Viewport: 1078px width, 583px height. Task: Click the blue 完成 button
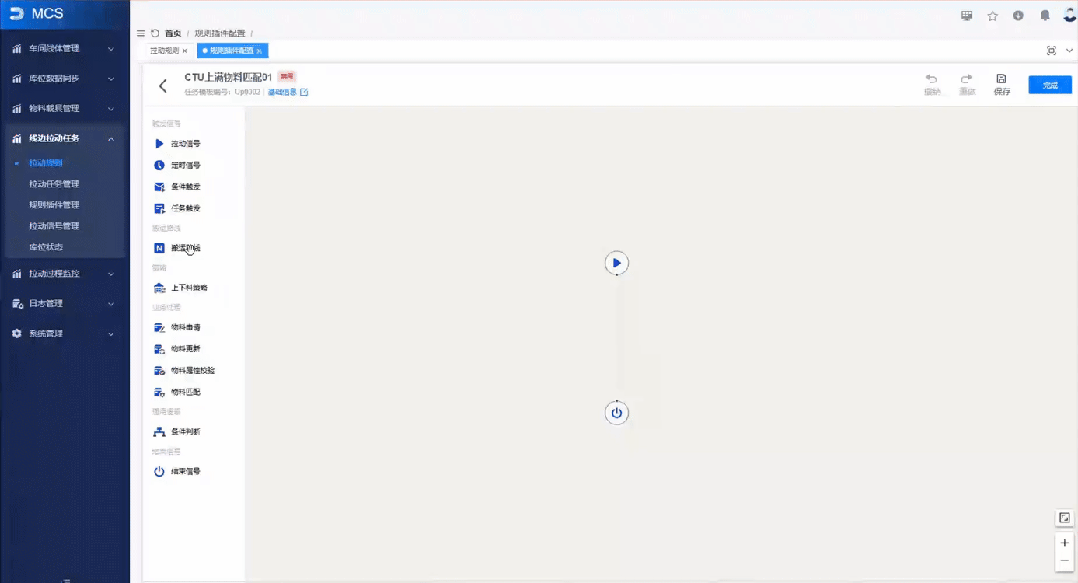click(1050, 85)
